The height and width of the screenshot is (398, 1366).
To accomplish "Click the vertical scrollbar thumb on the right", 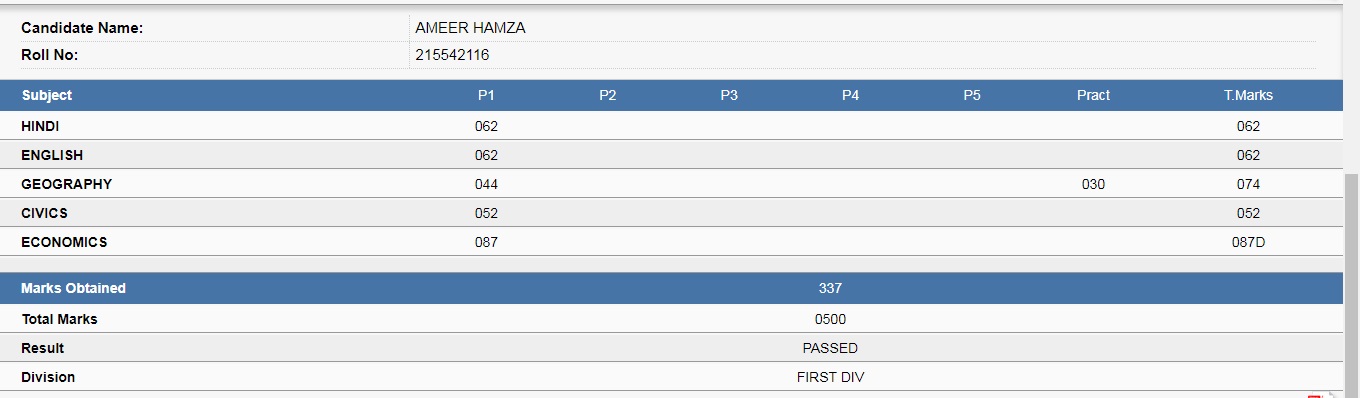I will point(1353,285).
